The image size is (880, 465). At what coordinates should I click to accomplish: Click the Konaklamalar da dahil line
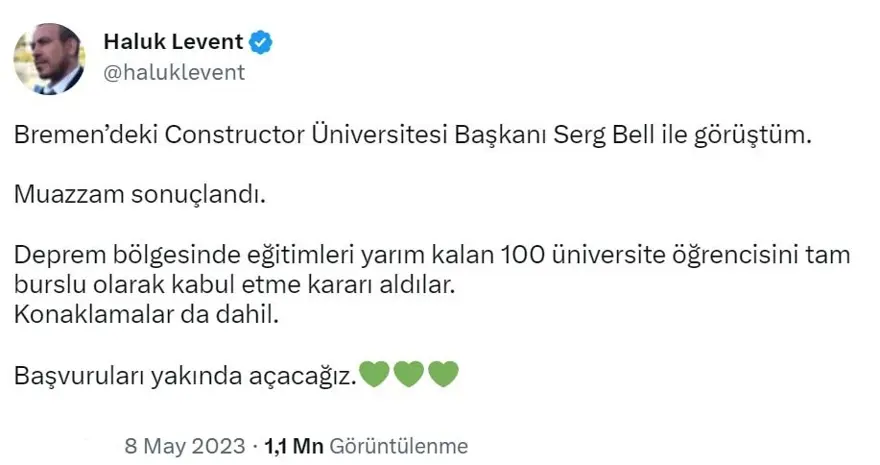[144, 315]
